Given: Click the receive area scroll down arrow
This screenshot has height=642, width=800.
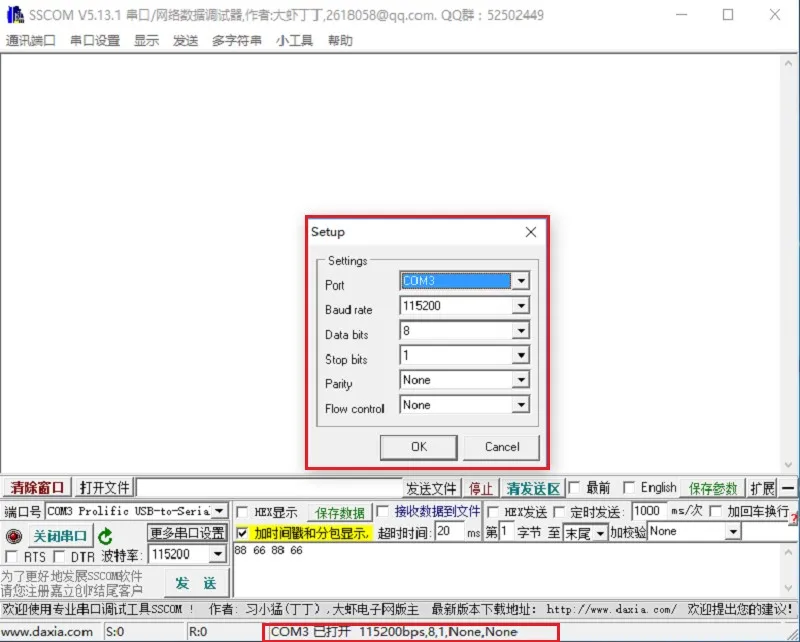Looking at the screenshot, I should tap(788, 465).
